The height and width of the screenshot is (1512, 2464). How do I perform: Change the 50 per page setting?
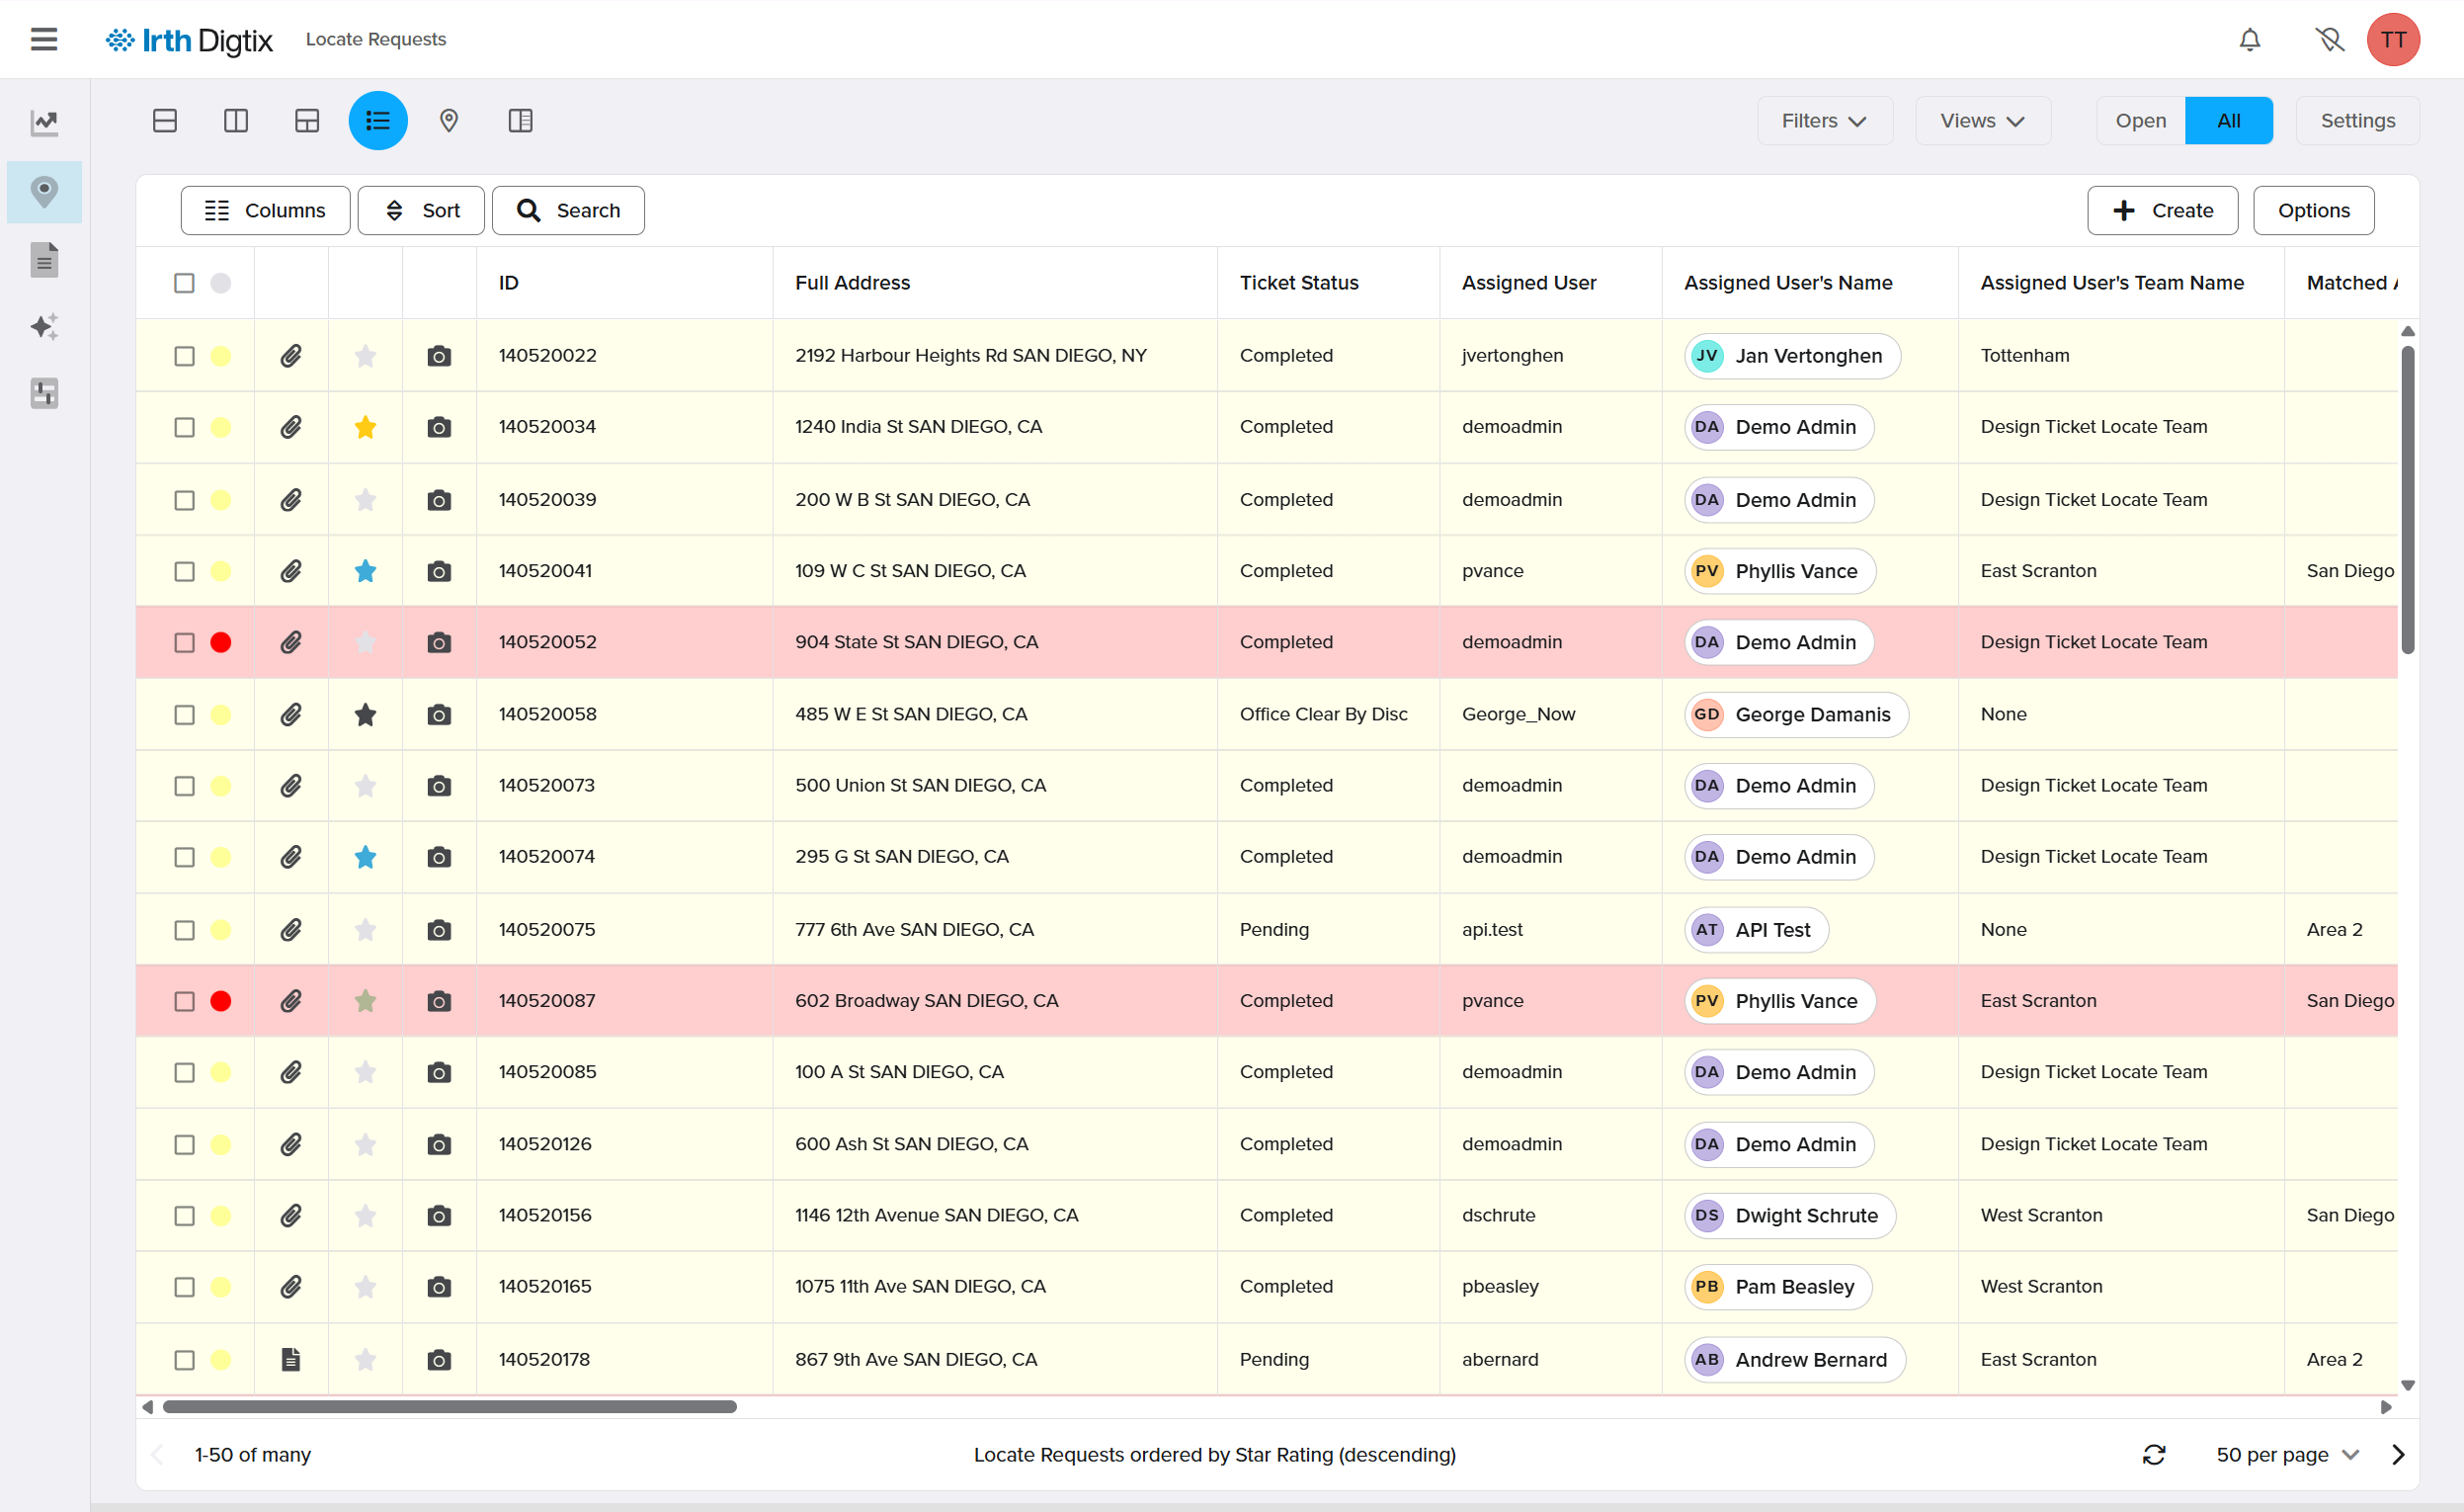click(x=2287, y=1455)
